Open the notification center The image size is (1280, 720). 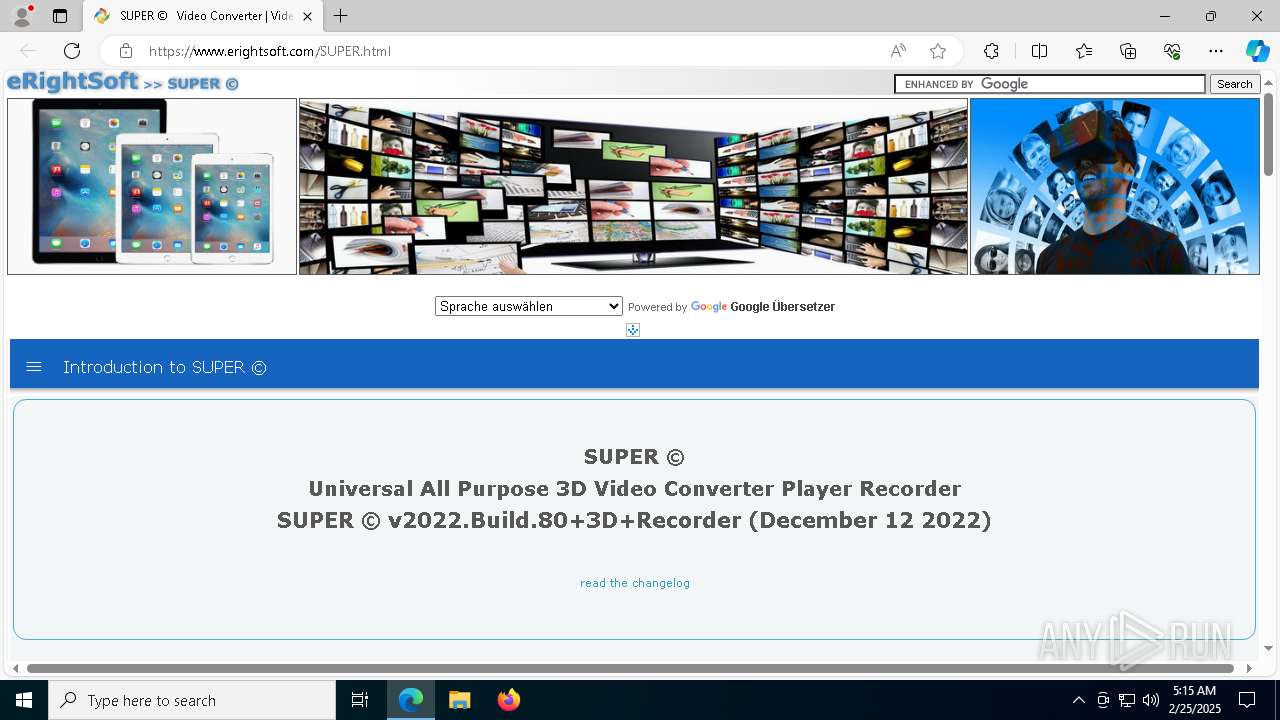pos(1247,700)
